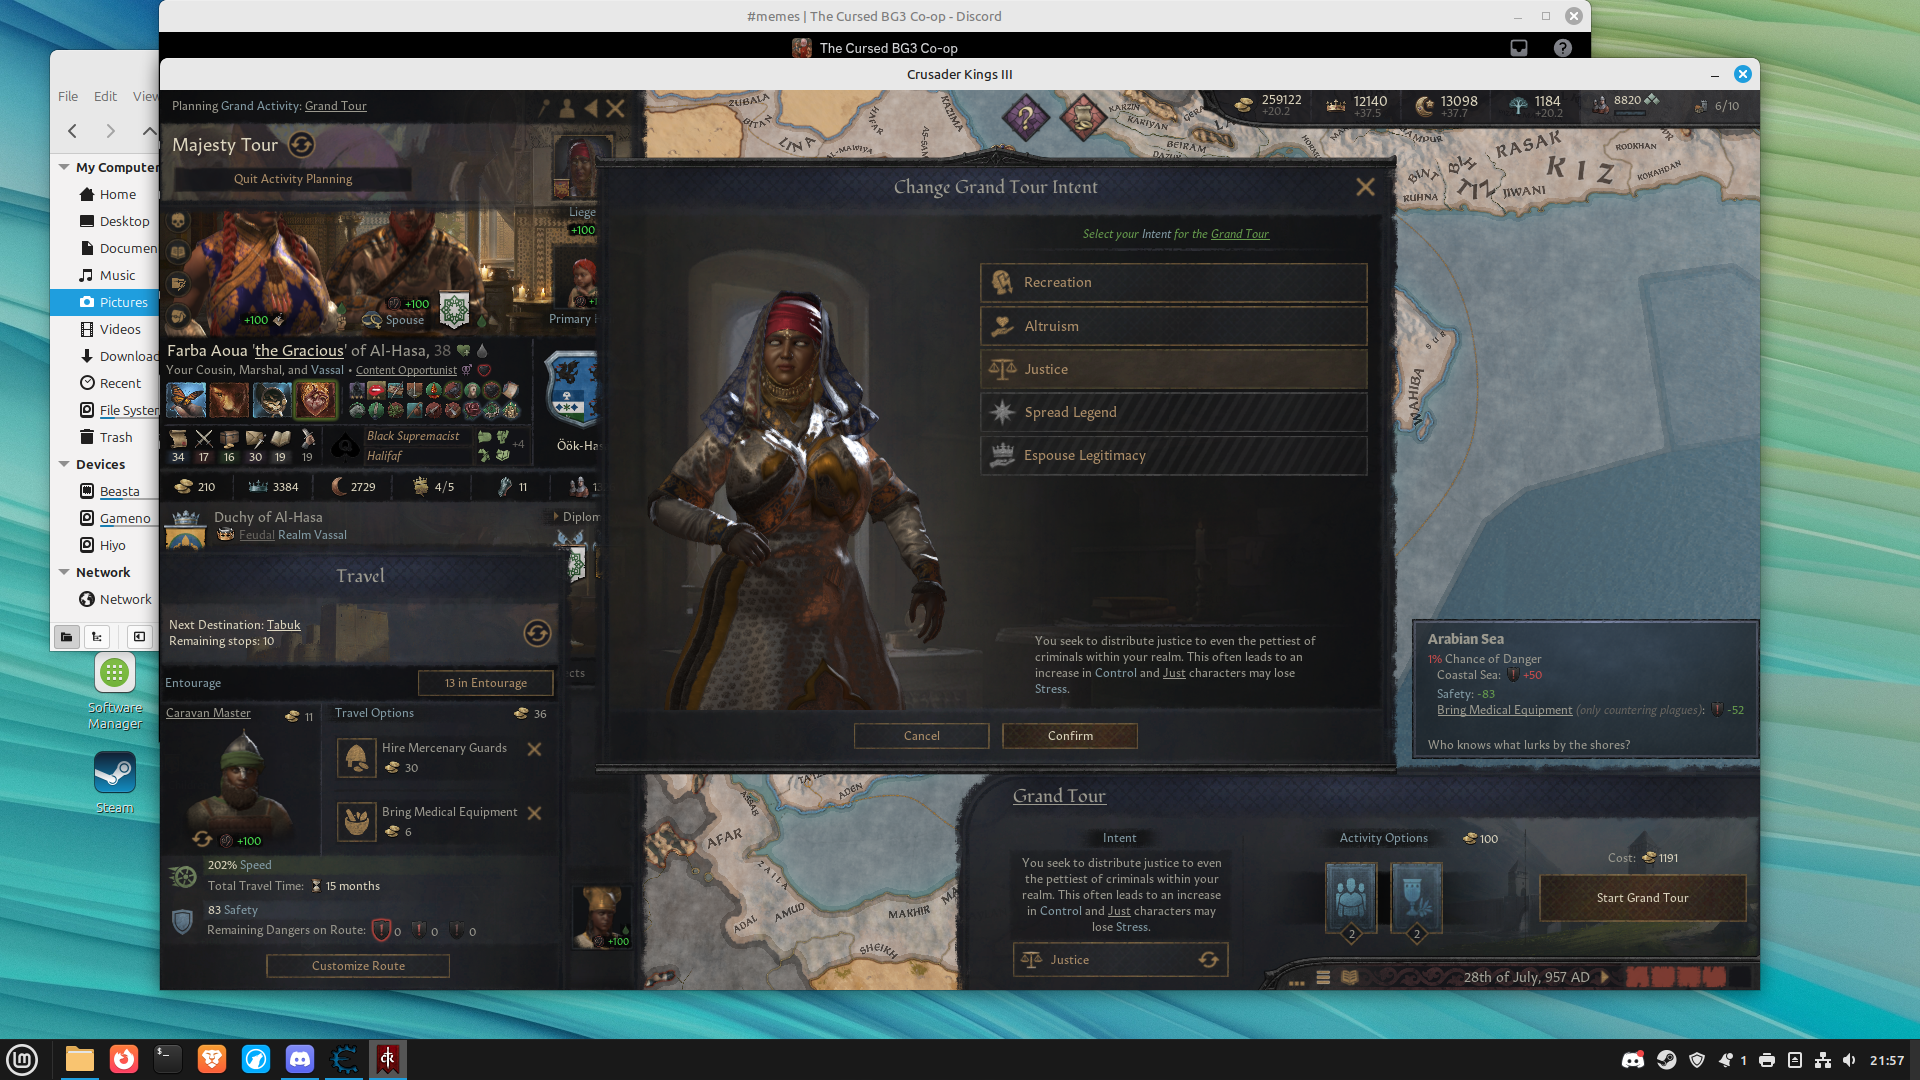The image size is (1920, 1080).
Task: Select Music in the file manager sidebar
Action: pyautogui.click(x=105, y=275)
